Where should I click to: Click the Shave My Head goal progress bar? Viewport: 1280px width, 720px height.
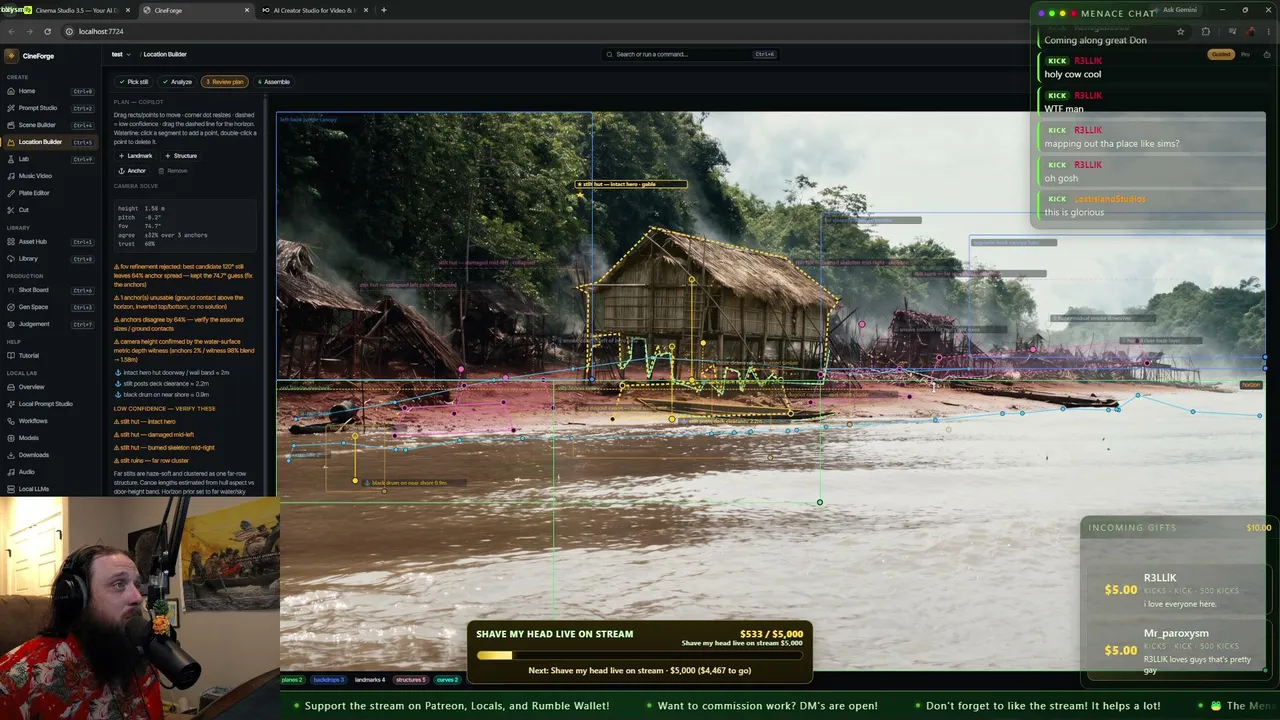click(x=639, y=656)
